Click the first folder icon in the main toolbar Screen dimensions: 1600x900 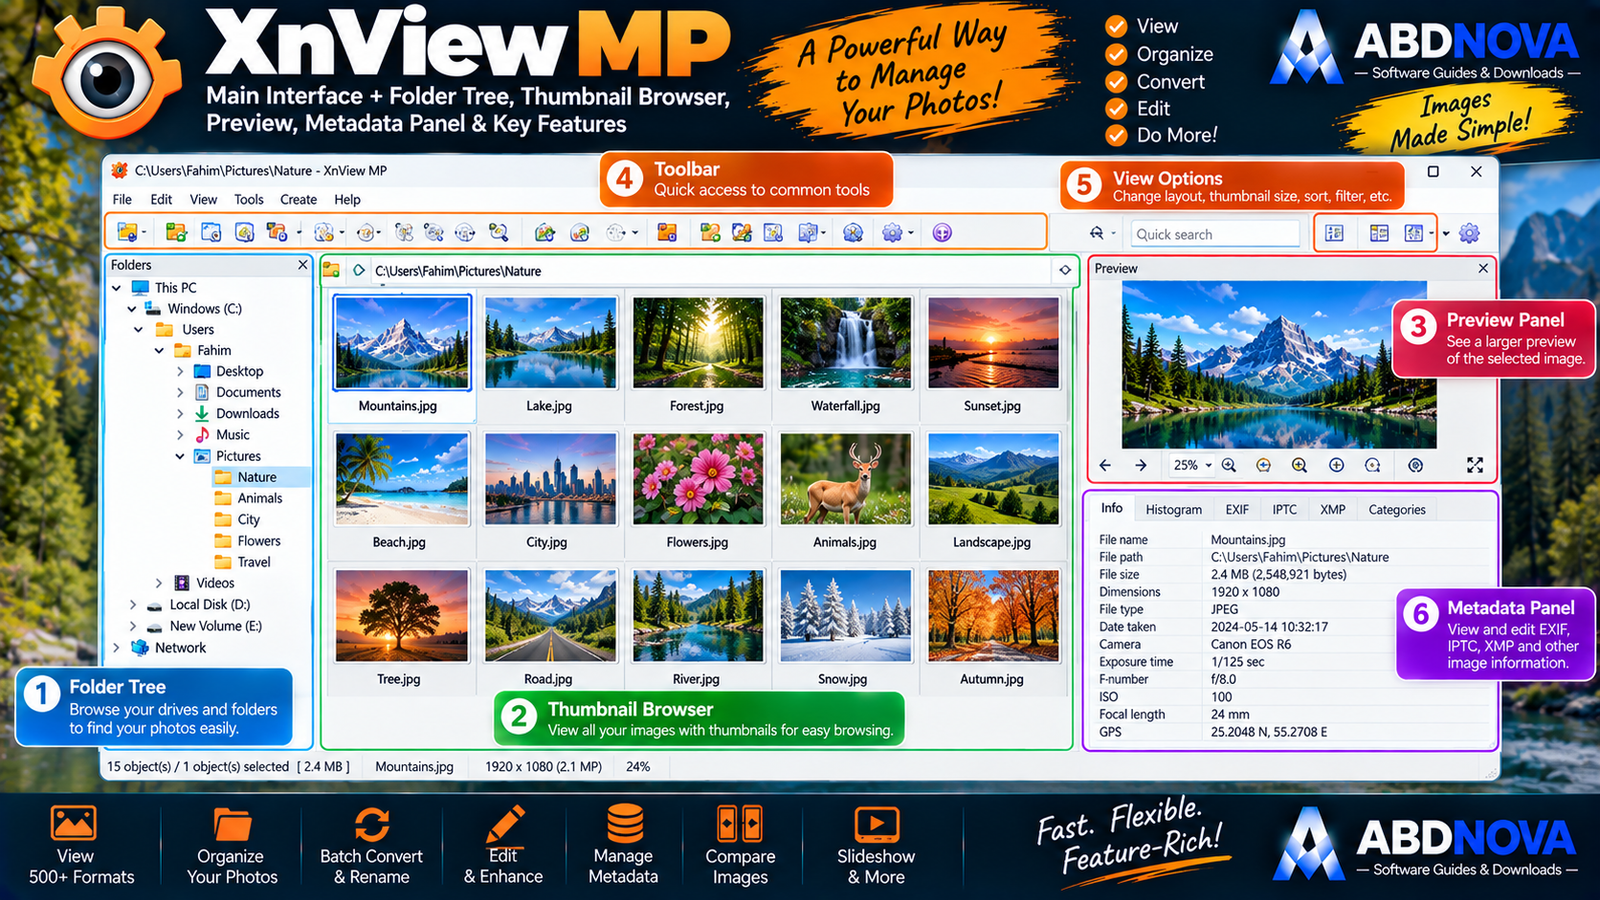127,233
